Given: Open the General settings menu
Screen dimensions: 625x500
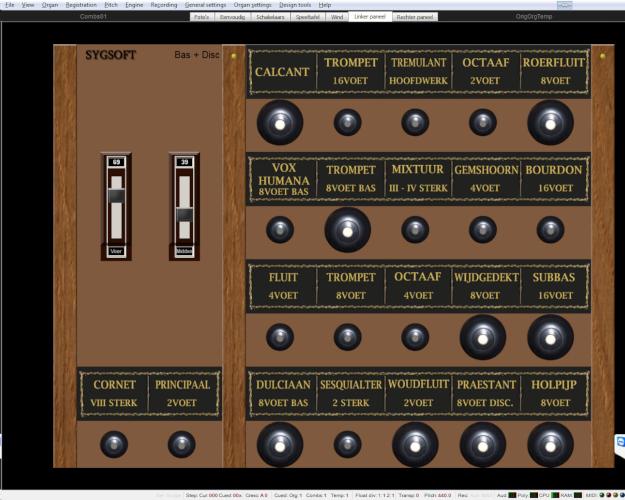Looking at the screenshot, I should point(205,5).
